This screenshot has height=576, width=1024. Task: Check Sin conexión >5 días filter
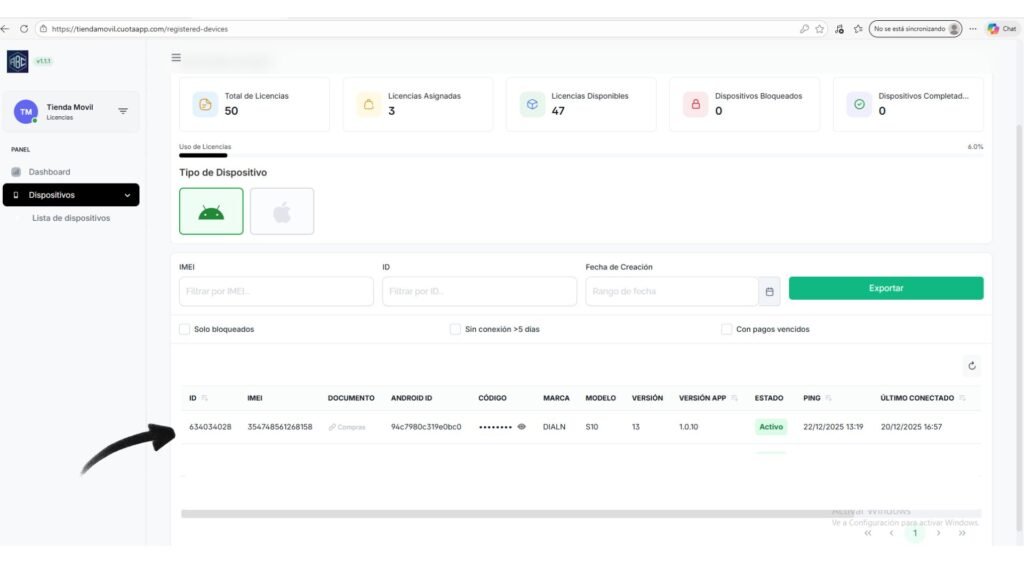pyautogui.click(x=455, y=329)
